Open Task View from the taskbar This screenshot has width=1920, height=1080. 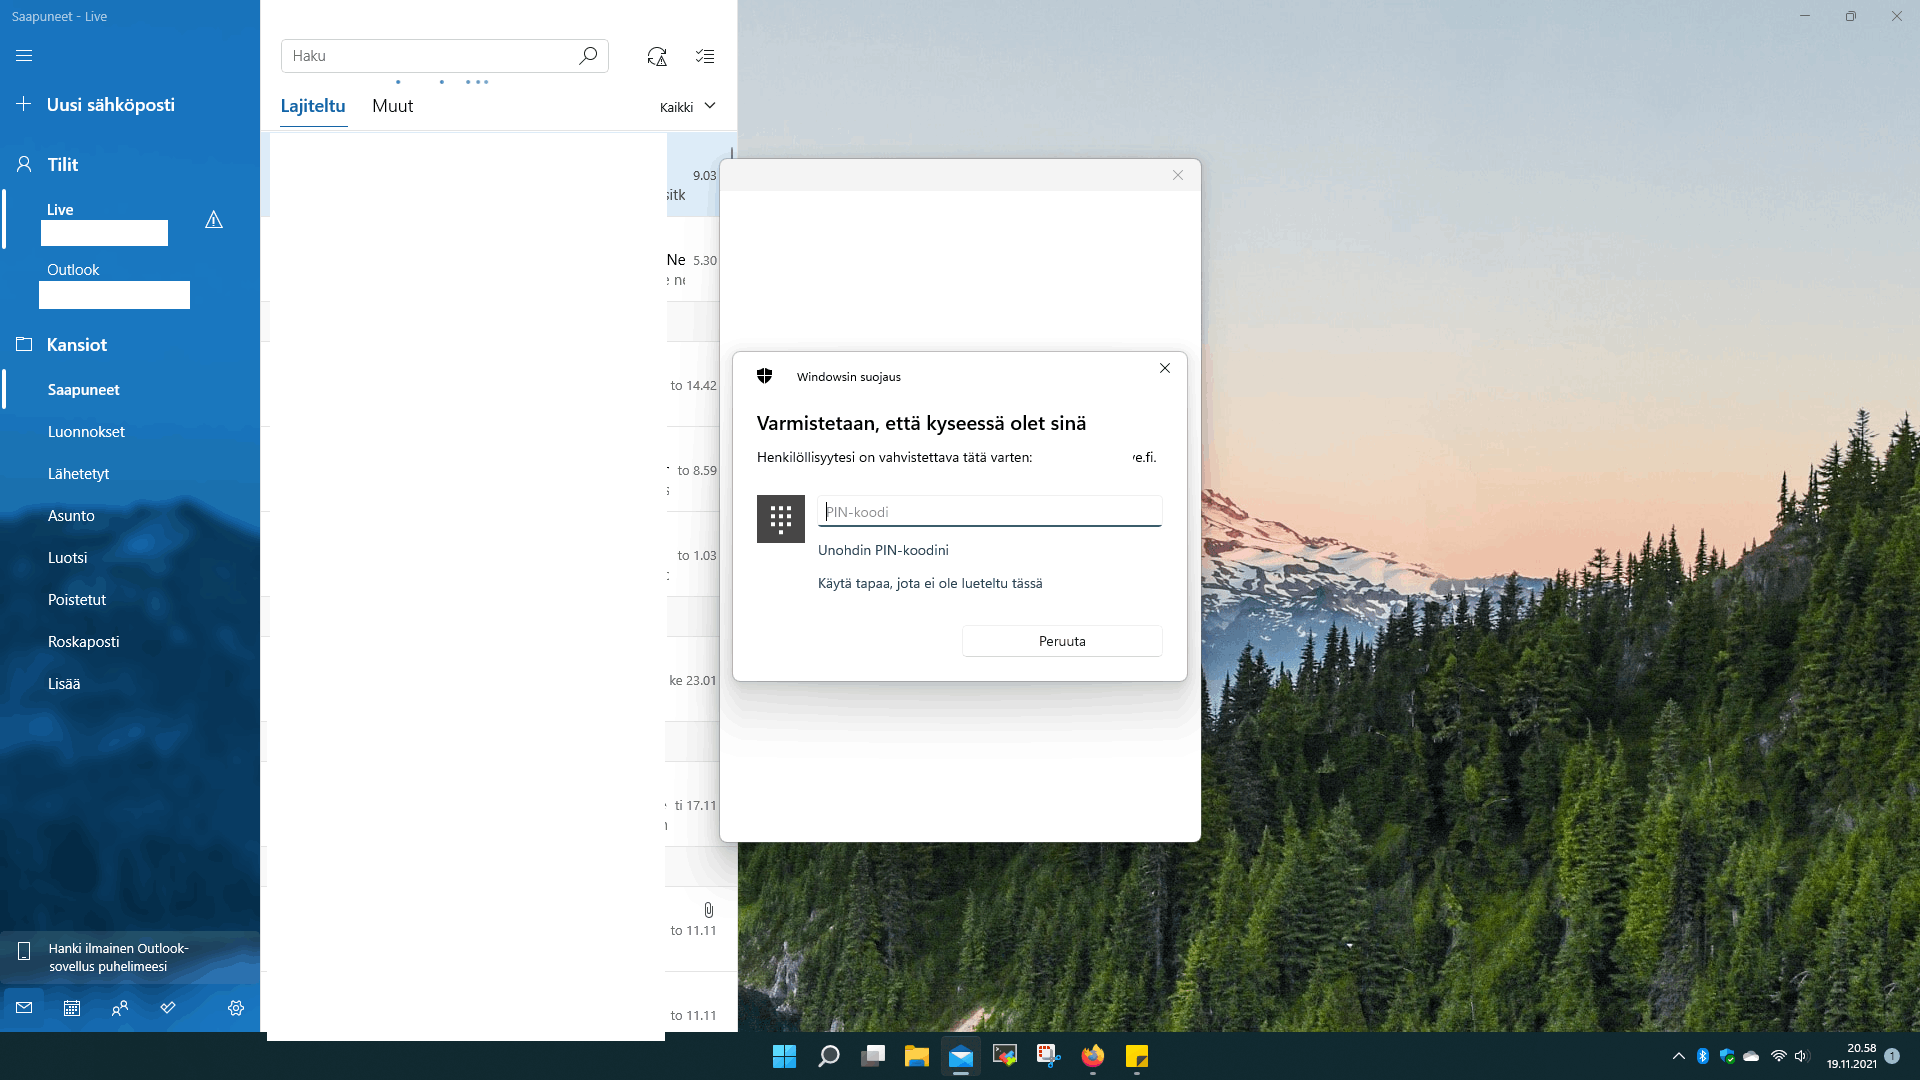873,1056
